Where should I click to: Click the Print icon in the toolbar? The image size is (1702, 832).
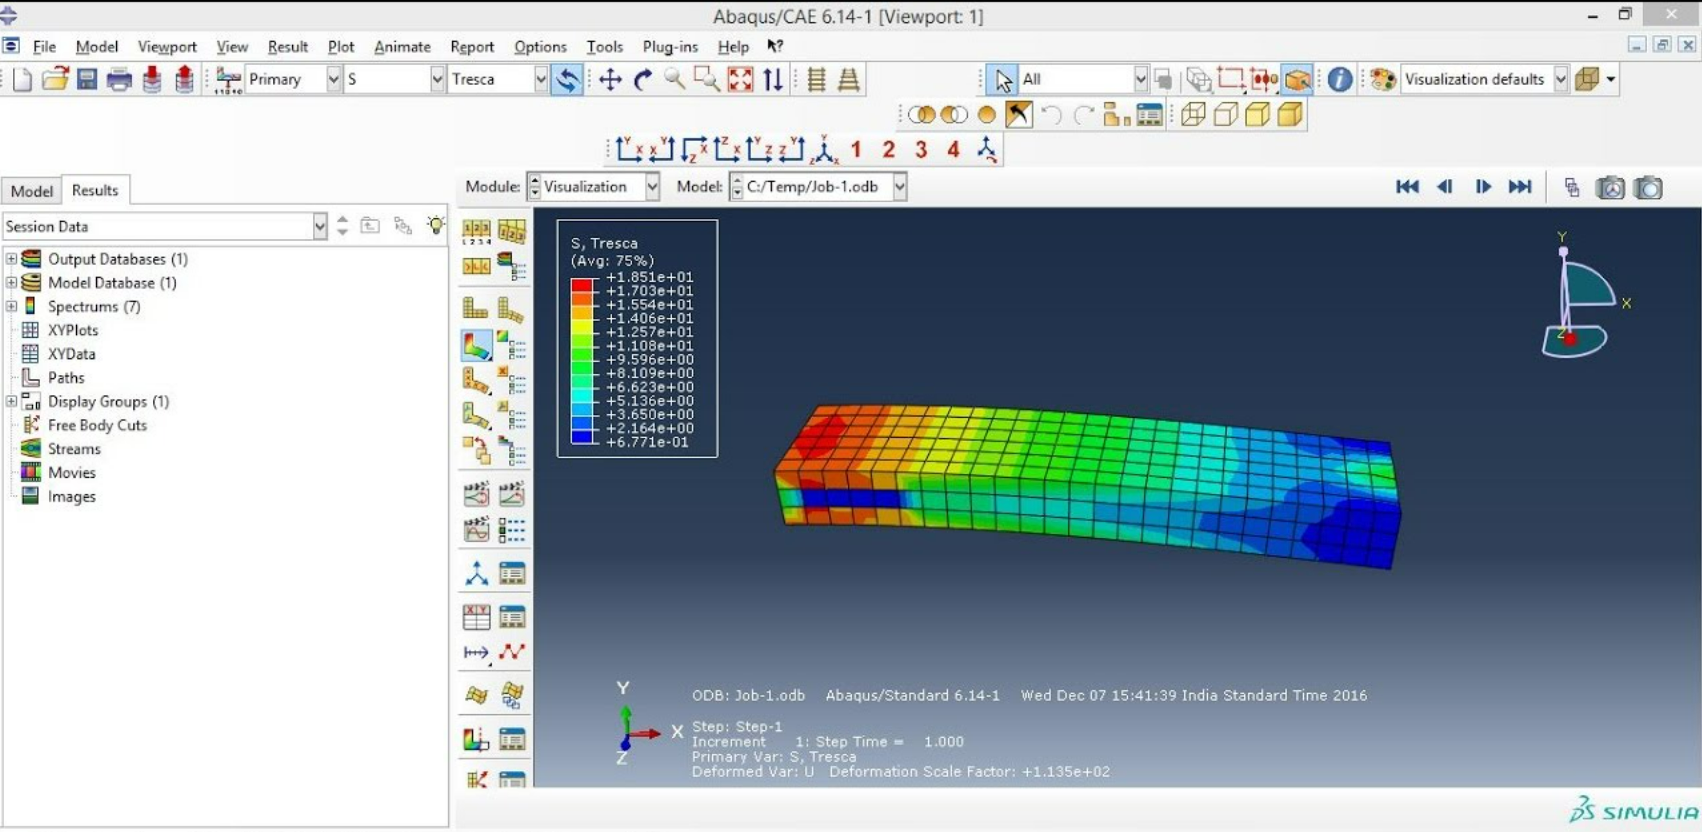pos(119,79)
